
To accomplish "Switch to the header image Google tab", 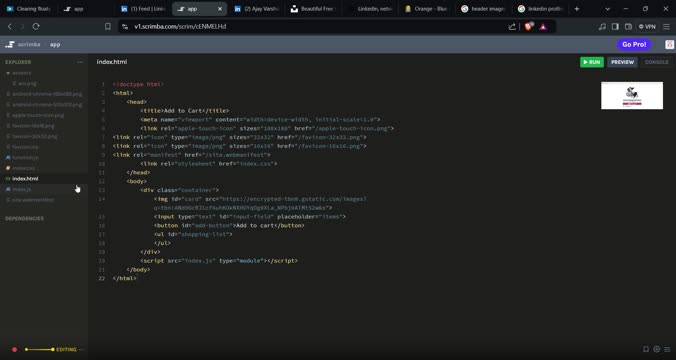I will pyautogui.click(x=484, y=9).
